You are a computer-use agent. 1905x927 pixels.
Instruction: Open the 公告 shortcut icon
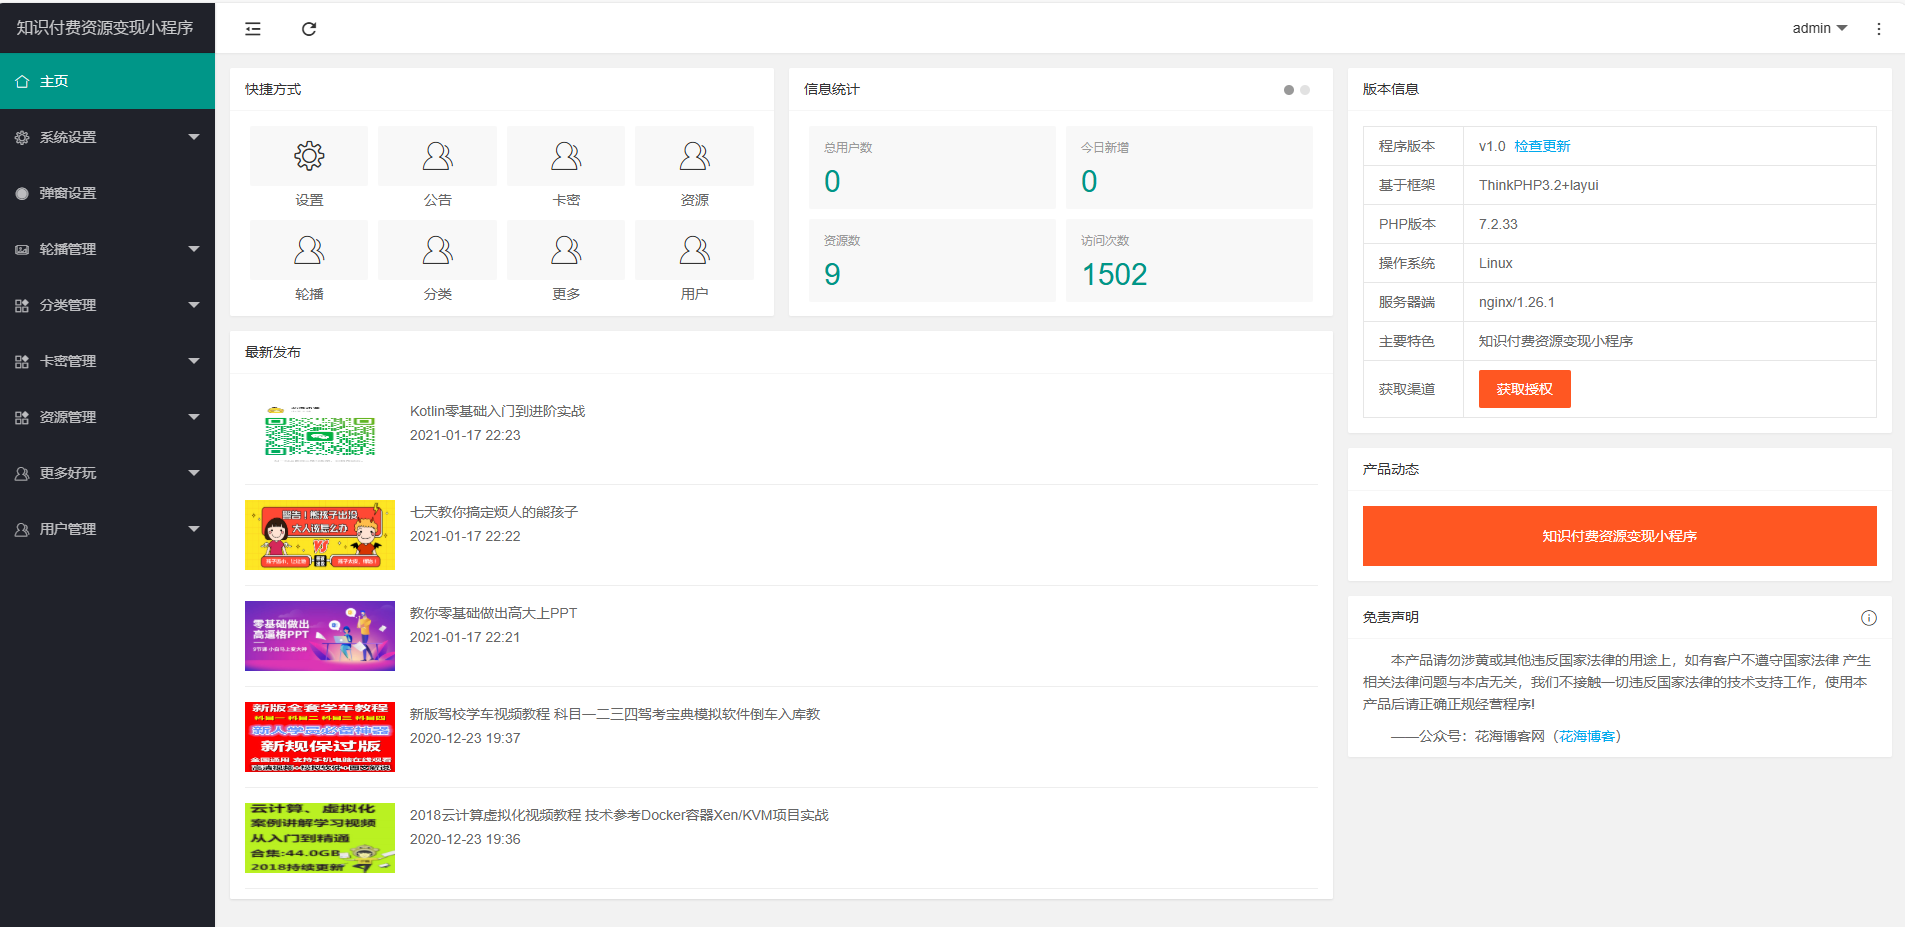[x=437, y=156]
